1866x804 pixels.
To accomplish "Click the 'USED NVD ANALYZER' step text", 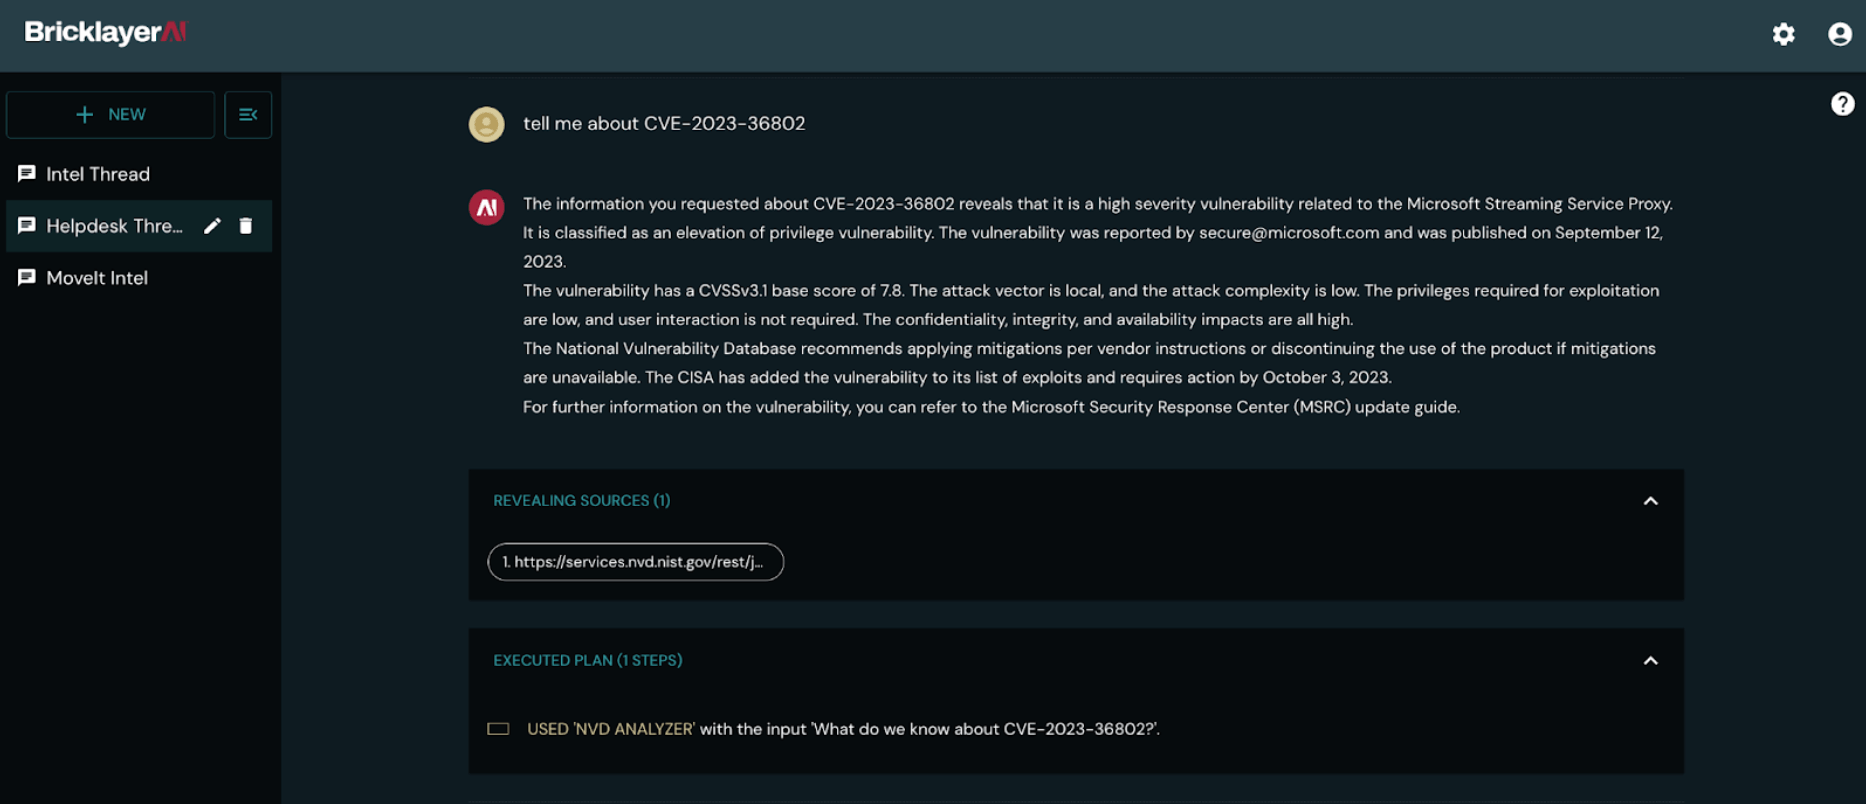I will pyautogui.click(x=610, y=729).
